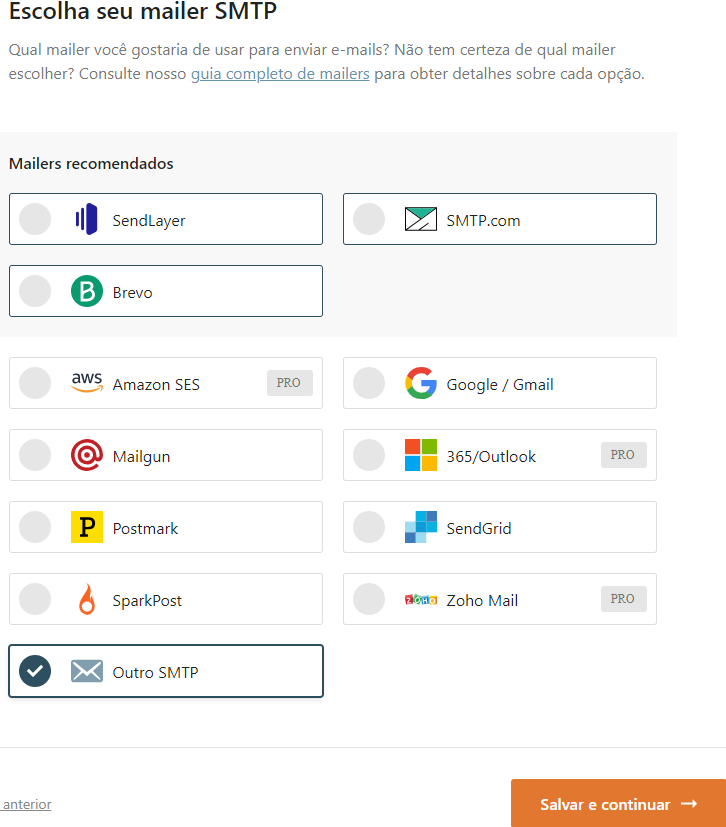
Task: Click the Amazon SES aws logo
Action: 87,383
